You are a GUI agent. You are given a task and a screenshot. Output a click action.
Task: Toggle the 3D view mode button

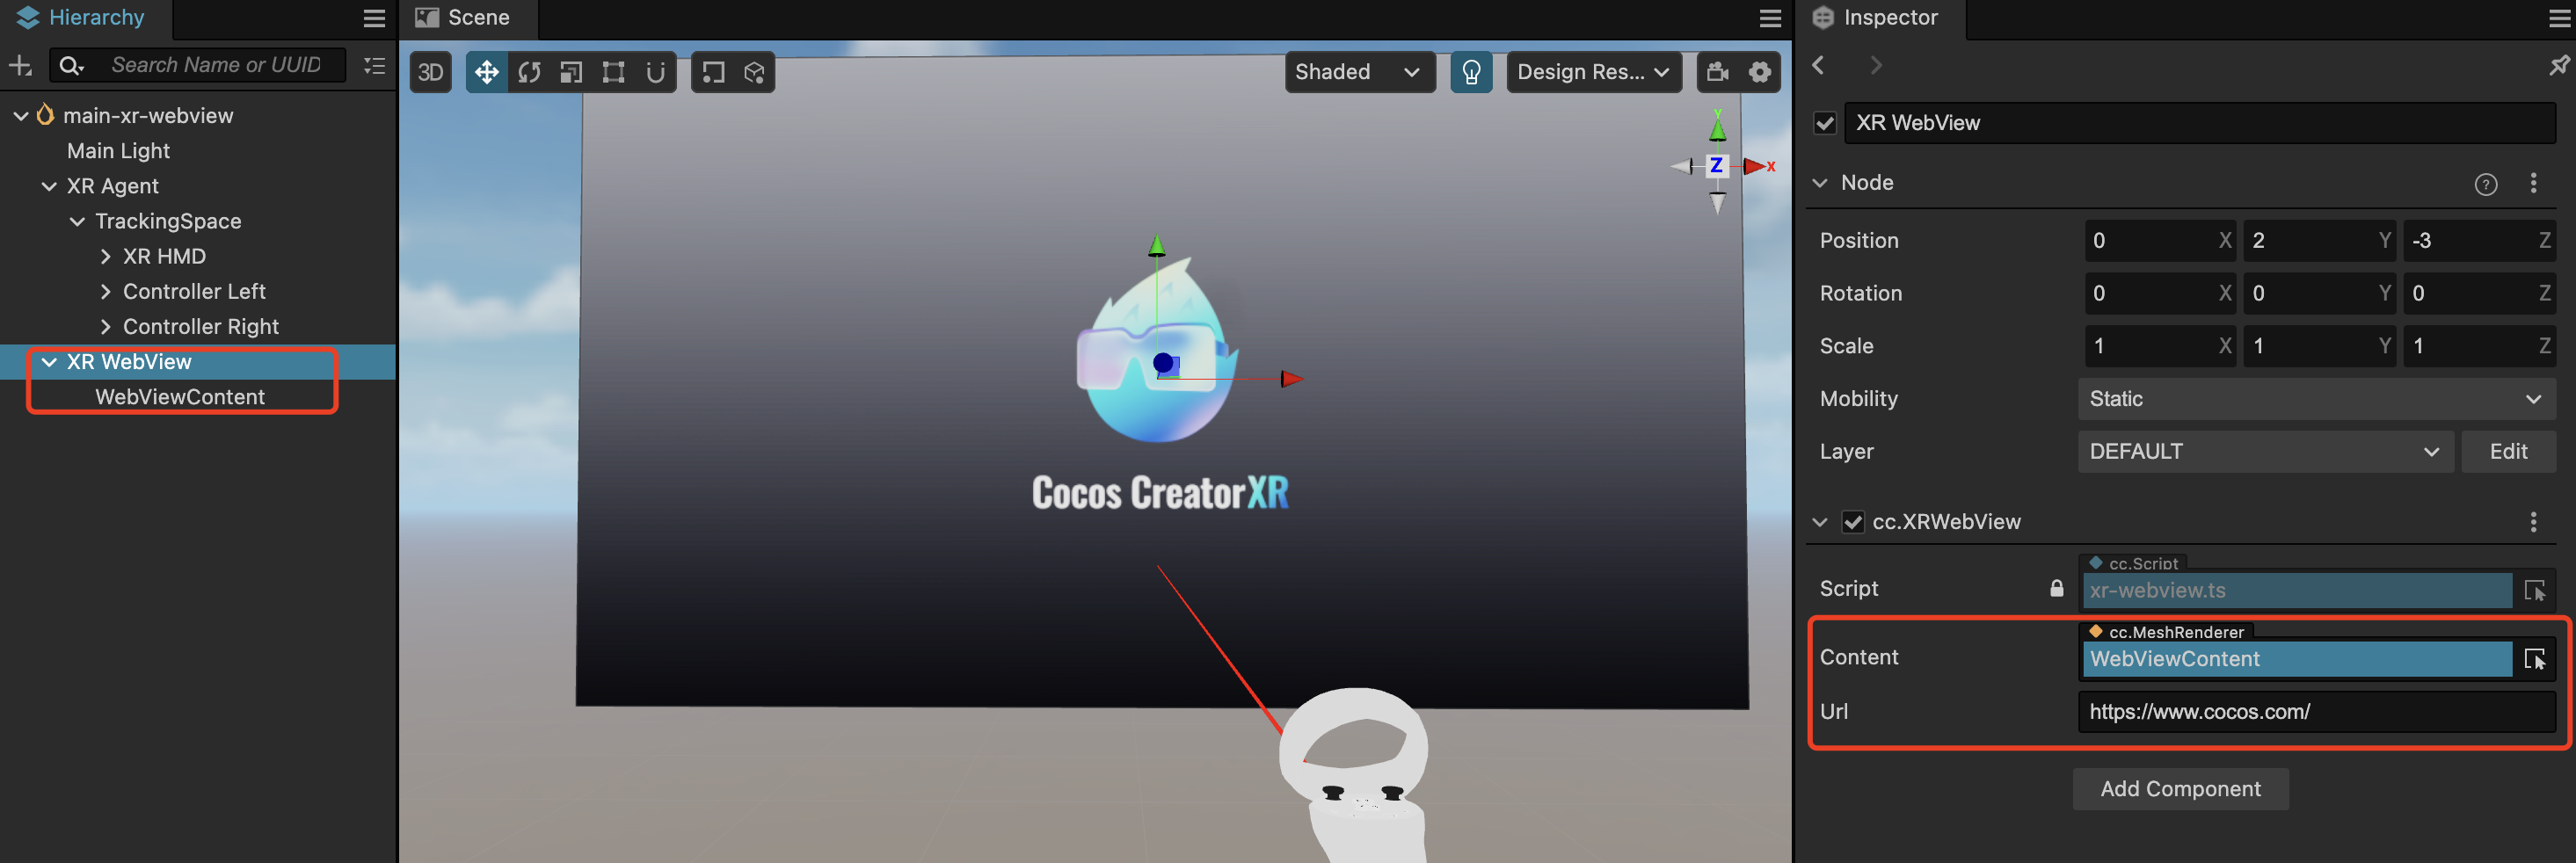click(x=431, y=72)
